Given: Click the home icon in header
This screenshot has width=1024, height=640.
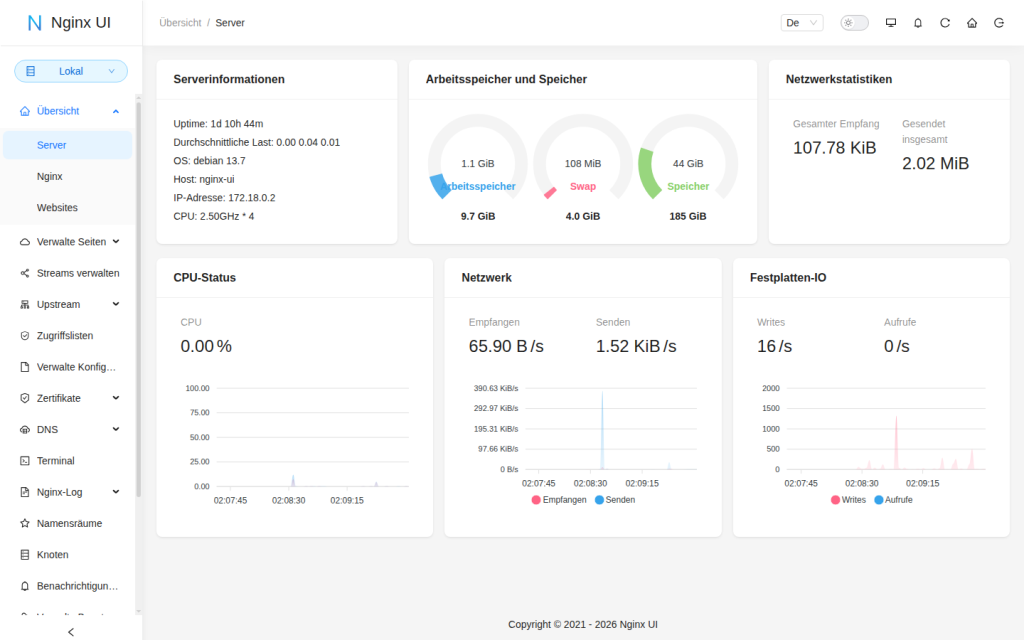Looking at the screenshot, I should pos(972,23).
